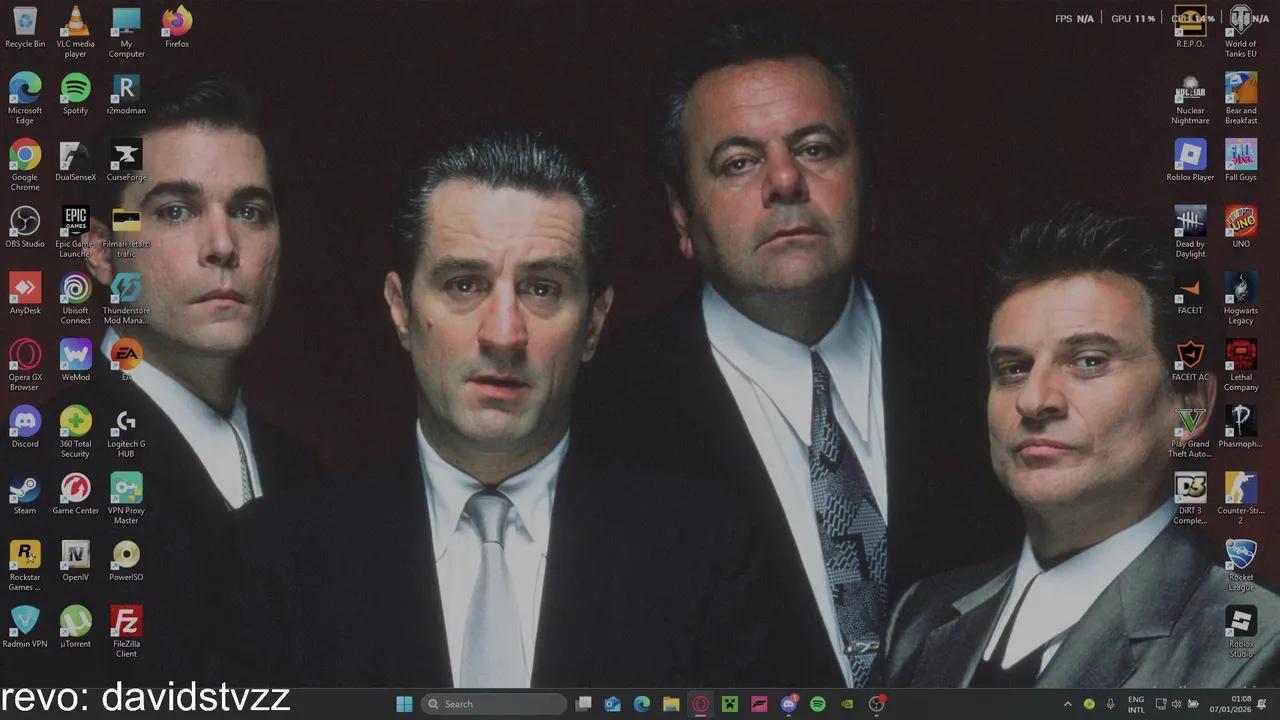Click the taskbar Search box
The height and width of the screenshot is (720, 1280).
click(494, 704)
